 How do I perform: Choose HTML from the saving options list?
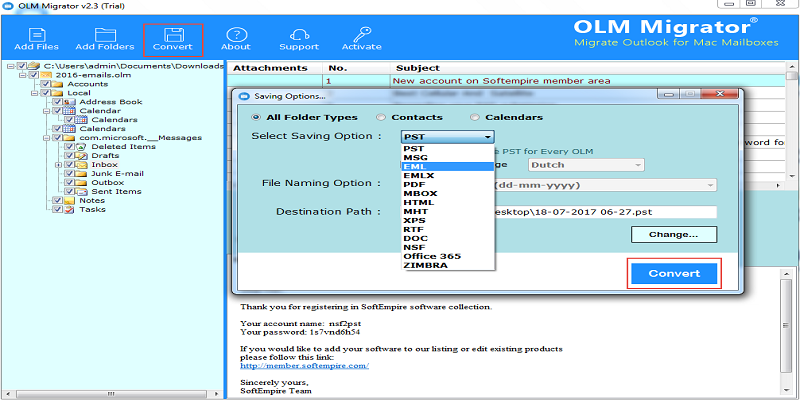(448, 203)
